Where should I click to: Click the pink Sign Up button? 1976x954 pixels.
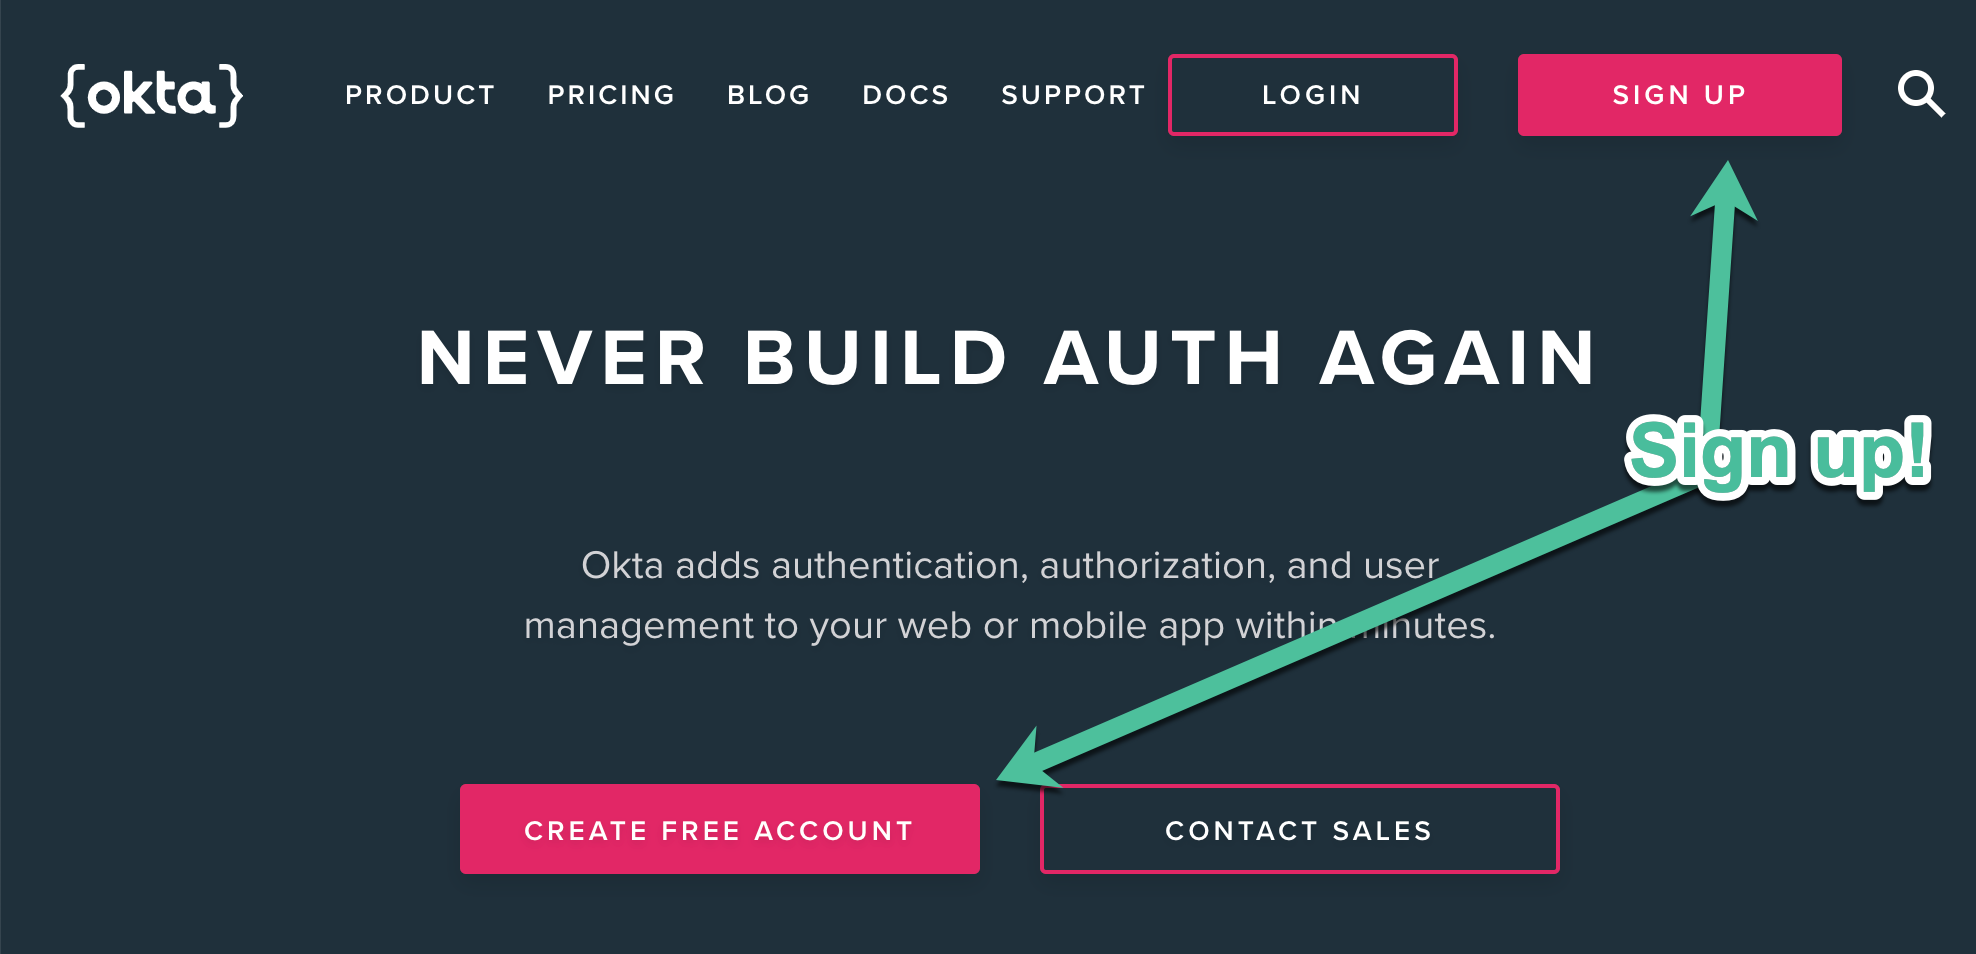point(1679,95)
